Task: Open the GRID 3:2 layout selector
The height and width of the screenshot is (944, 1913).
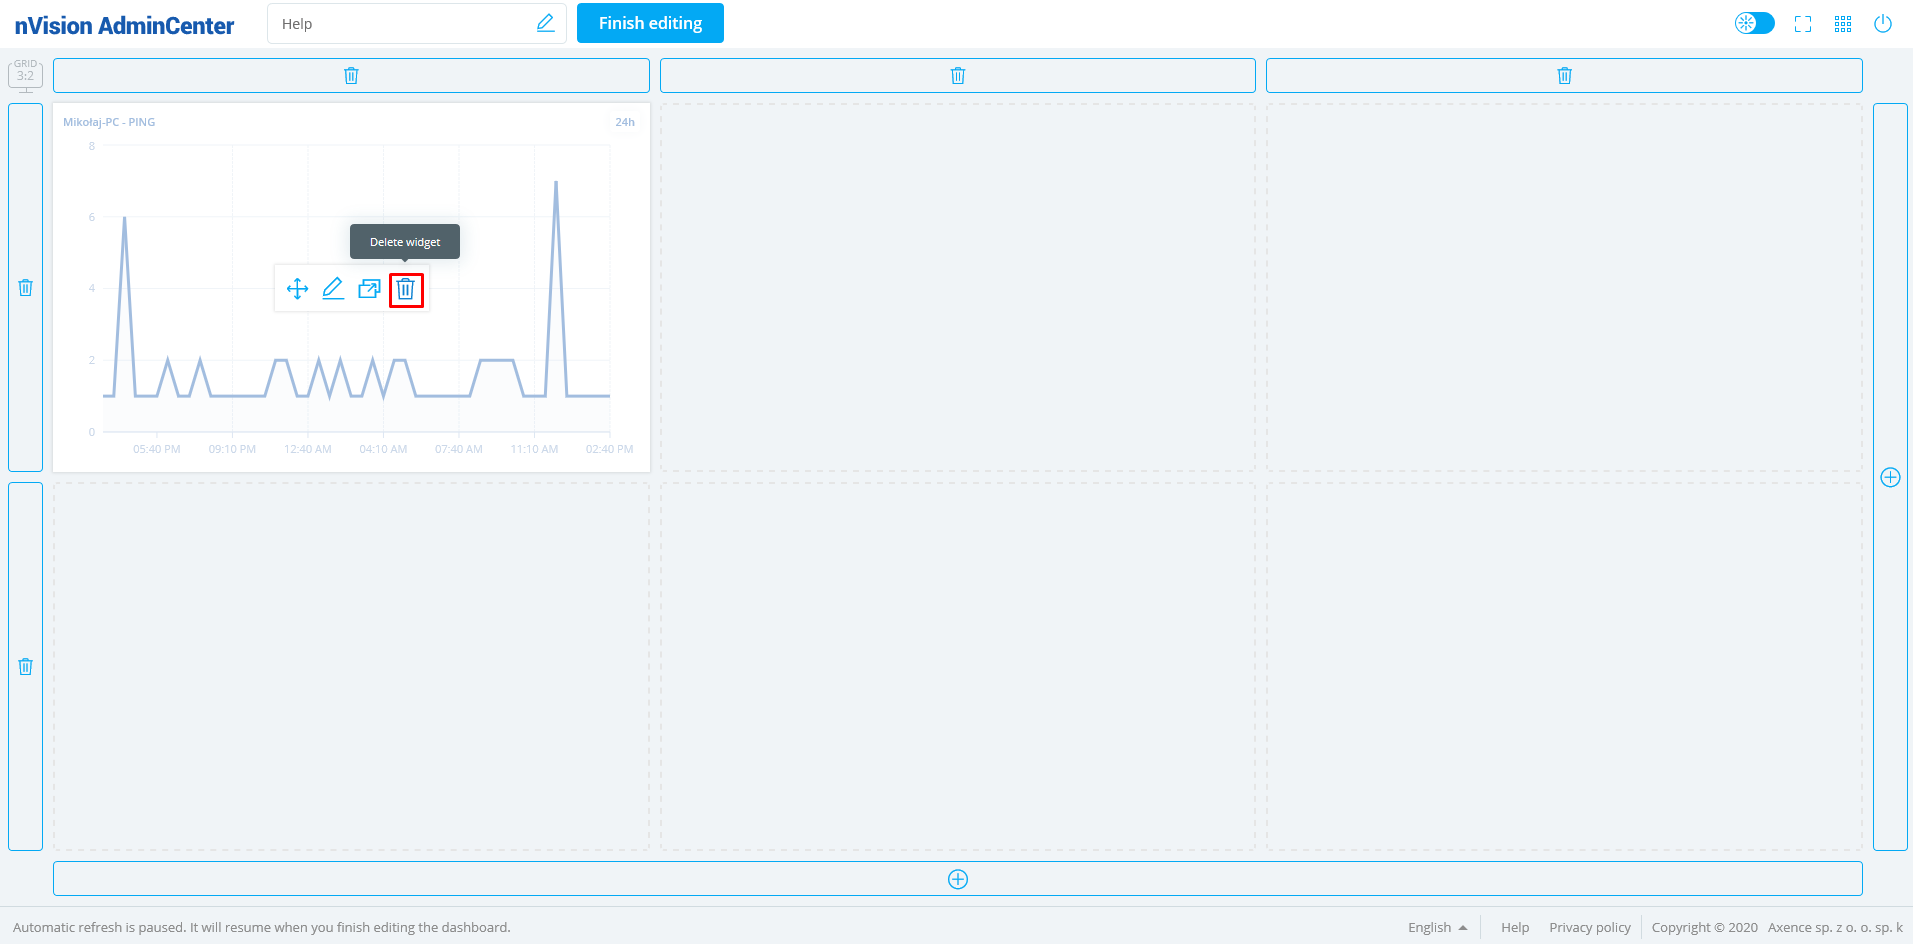Action: click(x=26, y=75)
